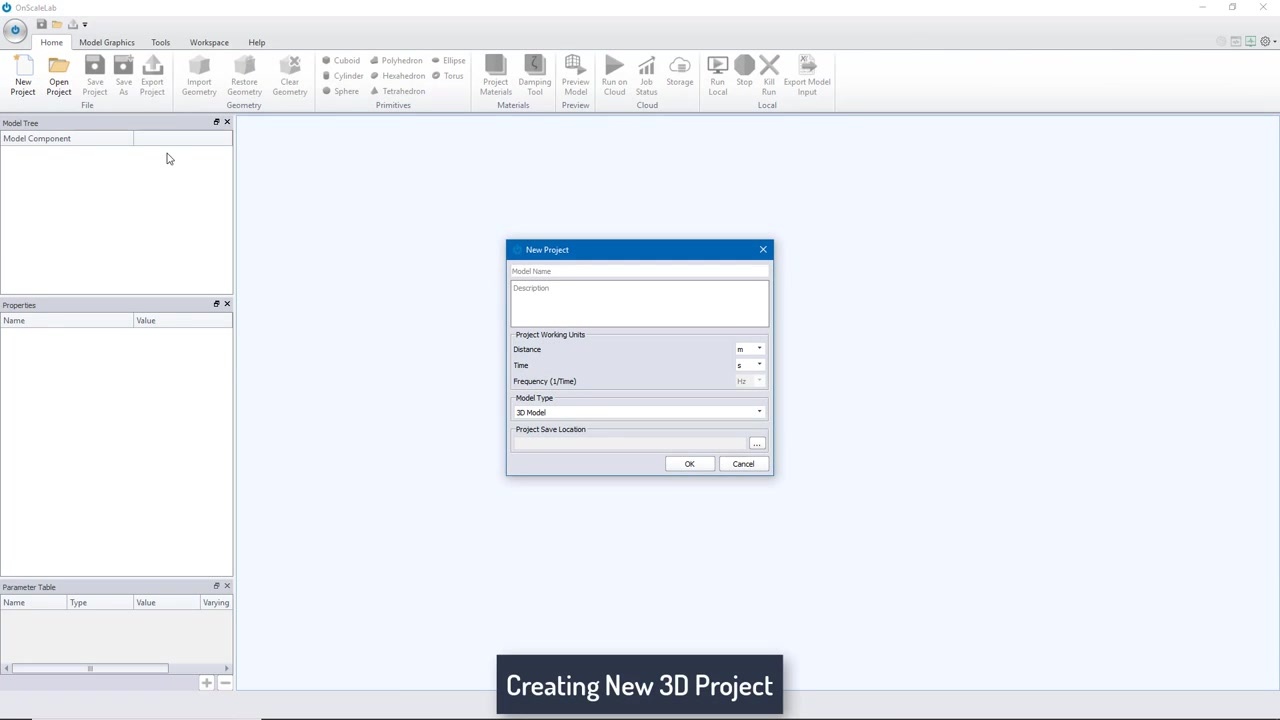Open the Damping Tool
Image resolution: width=1280 pixels, height=720 pixels.
point(534,76)
